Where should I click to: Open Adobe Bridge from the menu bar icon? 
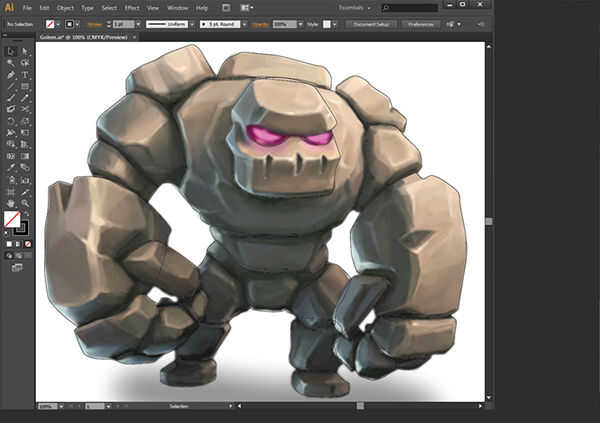(x=226, y=8)
